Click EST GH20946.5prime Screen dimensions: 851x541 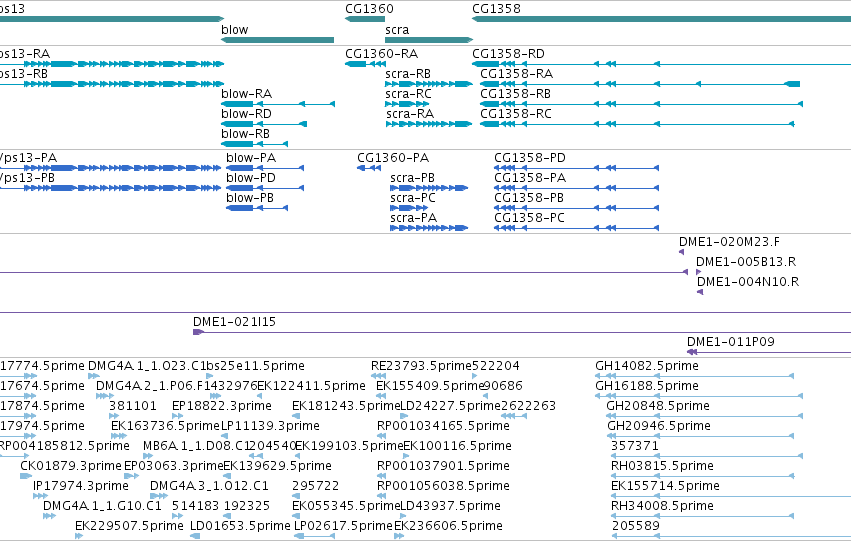point(701,436)
